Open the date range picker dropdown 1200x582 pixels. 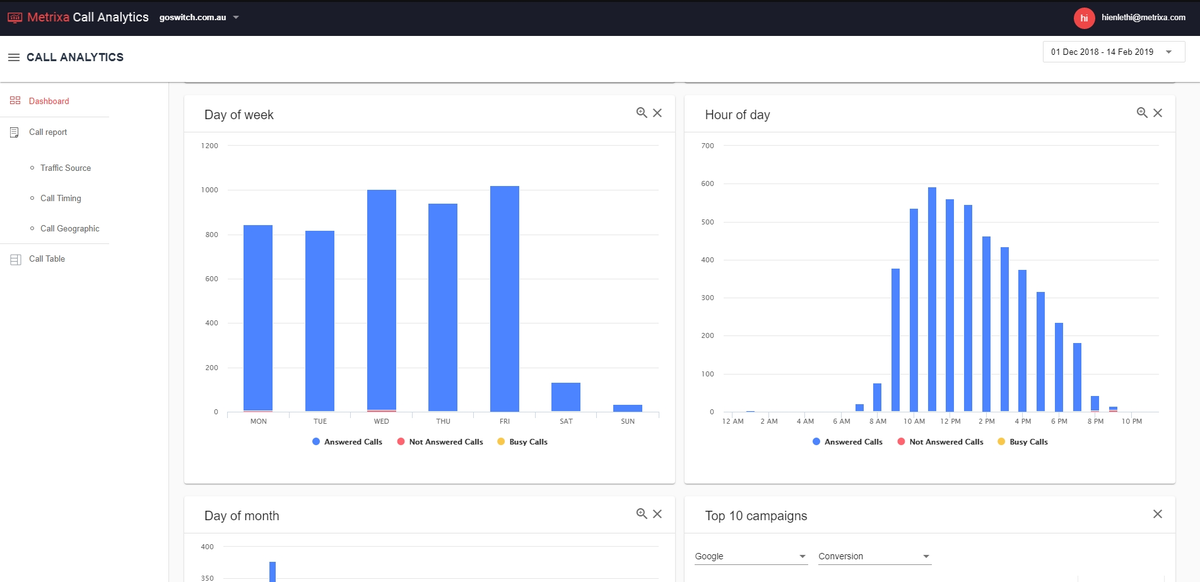1113,52
